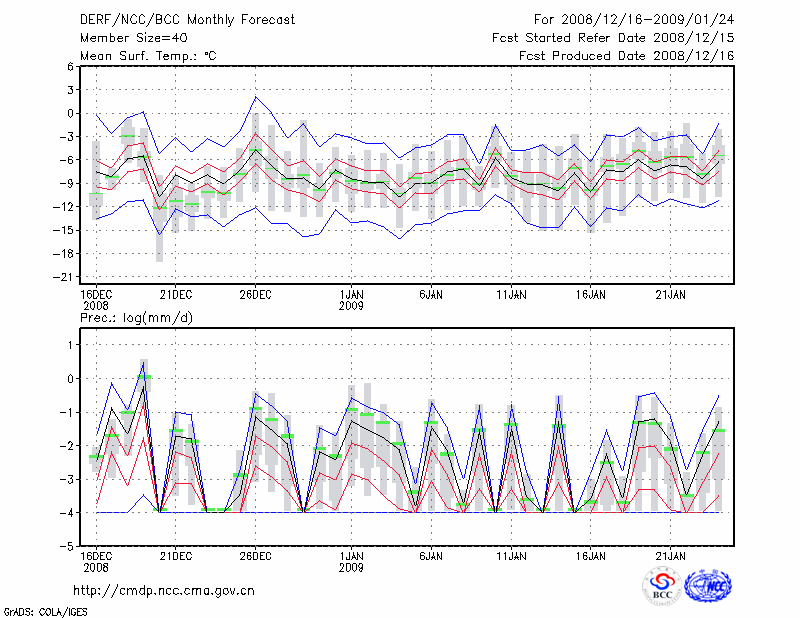Click 21DEC tick on precipitation chart axis
The height and width of the screenshot is (618, 800).
pyautogui.click(x=175, y=555)
